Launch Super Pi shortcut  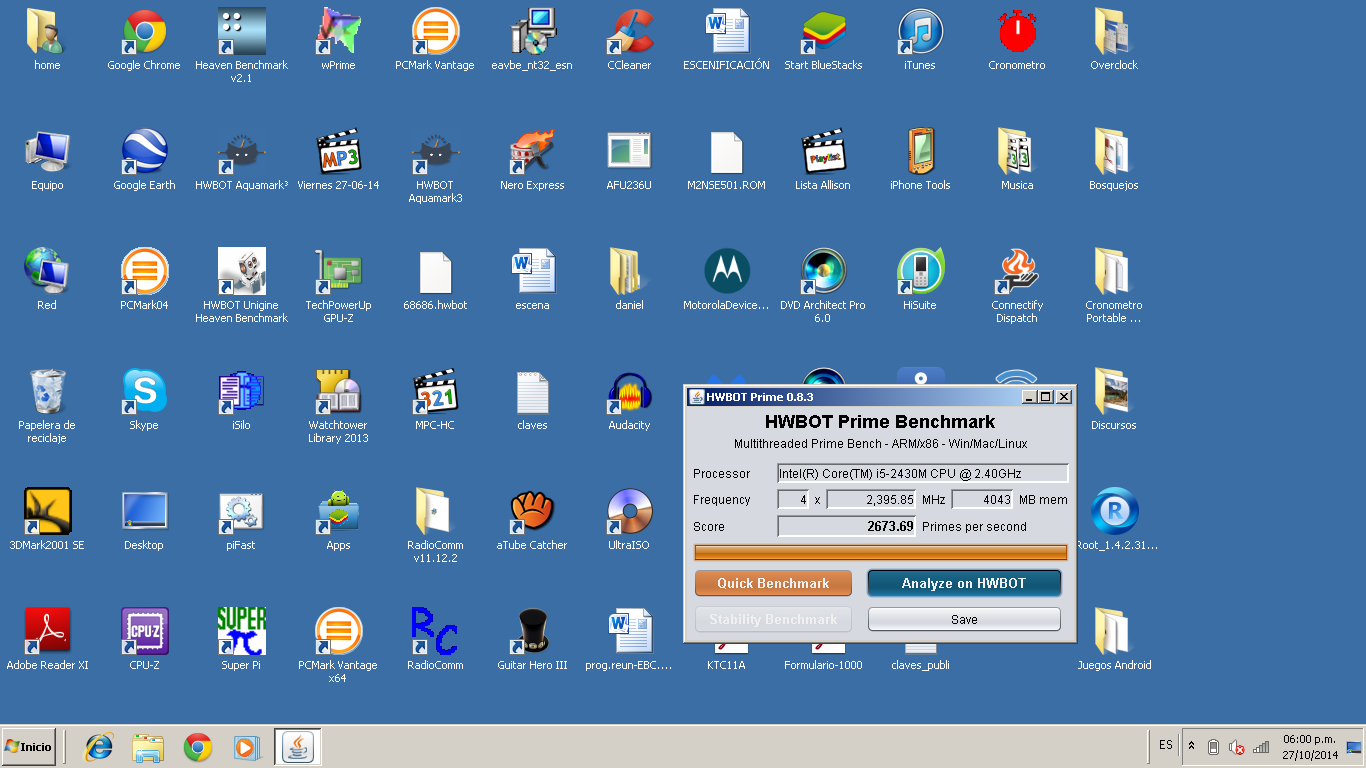point(241,640)
